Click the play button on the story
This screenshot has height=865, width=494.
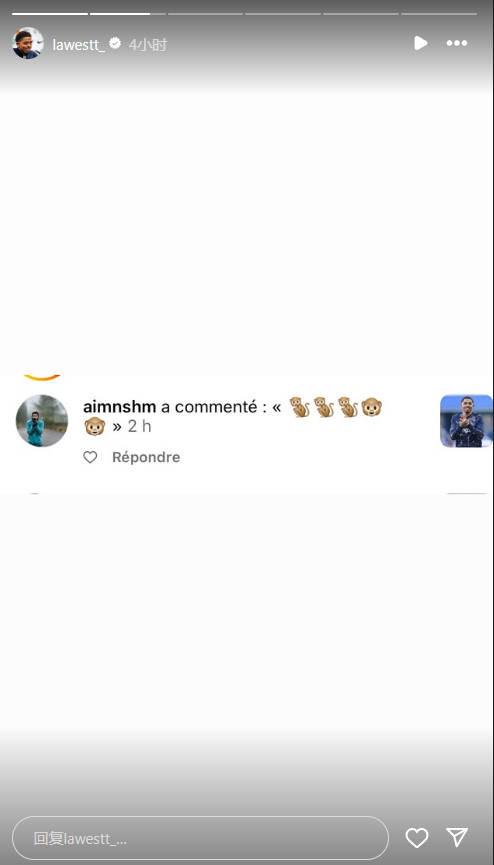click(421, 43)
